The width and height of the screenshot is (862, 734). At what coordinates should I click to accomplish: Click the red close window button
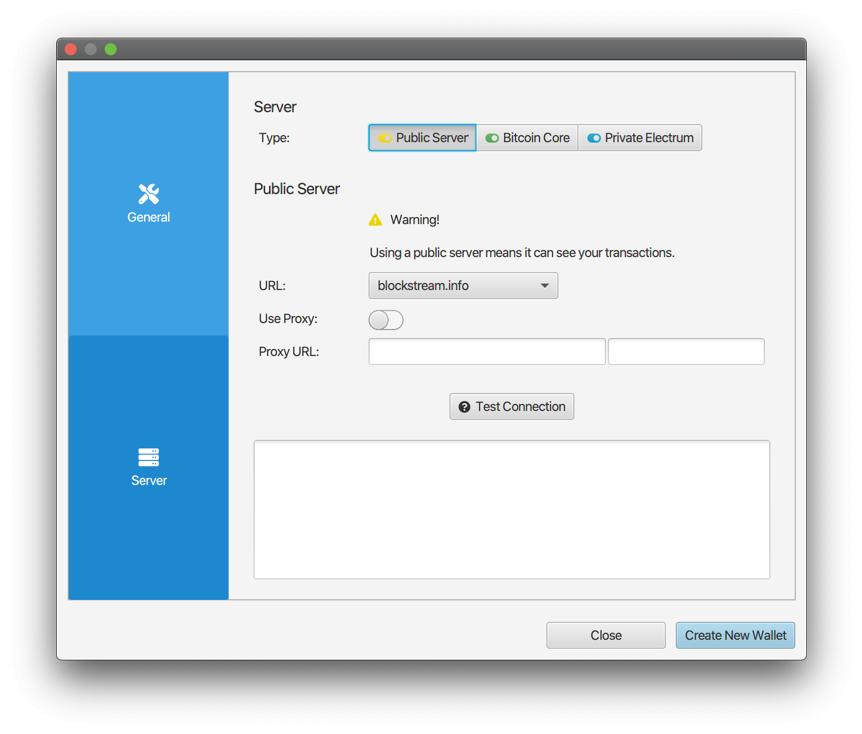pyautogui.click(x=71, y=49)
